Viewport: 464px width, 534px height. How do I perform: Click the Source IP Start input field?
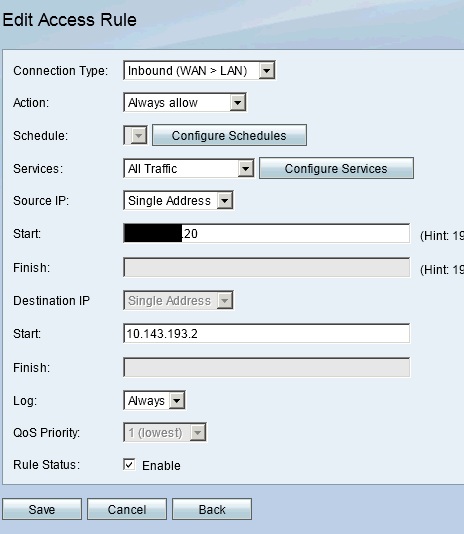pos(266,234)
